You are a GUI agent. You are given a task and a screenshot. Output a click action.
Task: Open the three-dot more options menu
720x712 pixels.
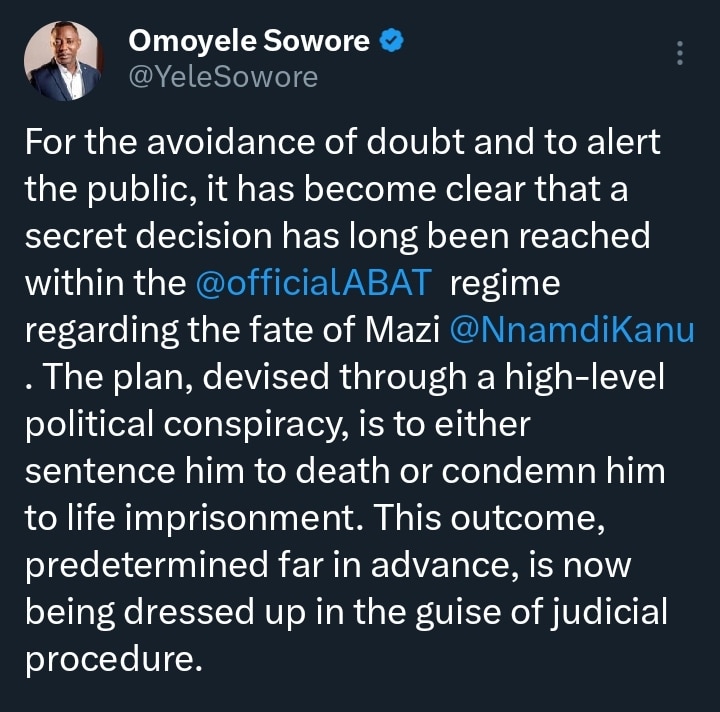681,53
